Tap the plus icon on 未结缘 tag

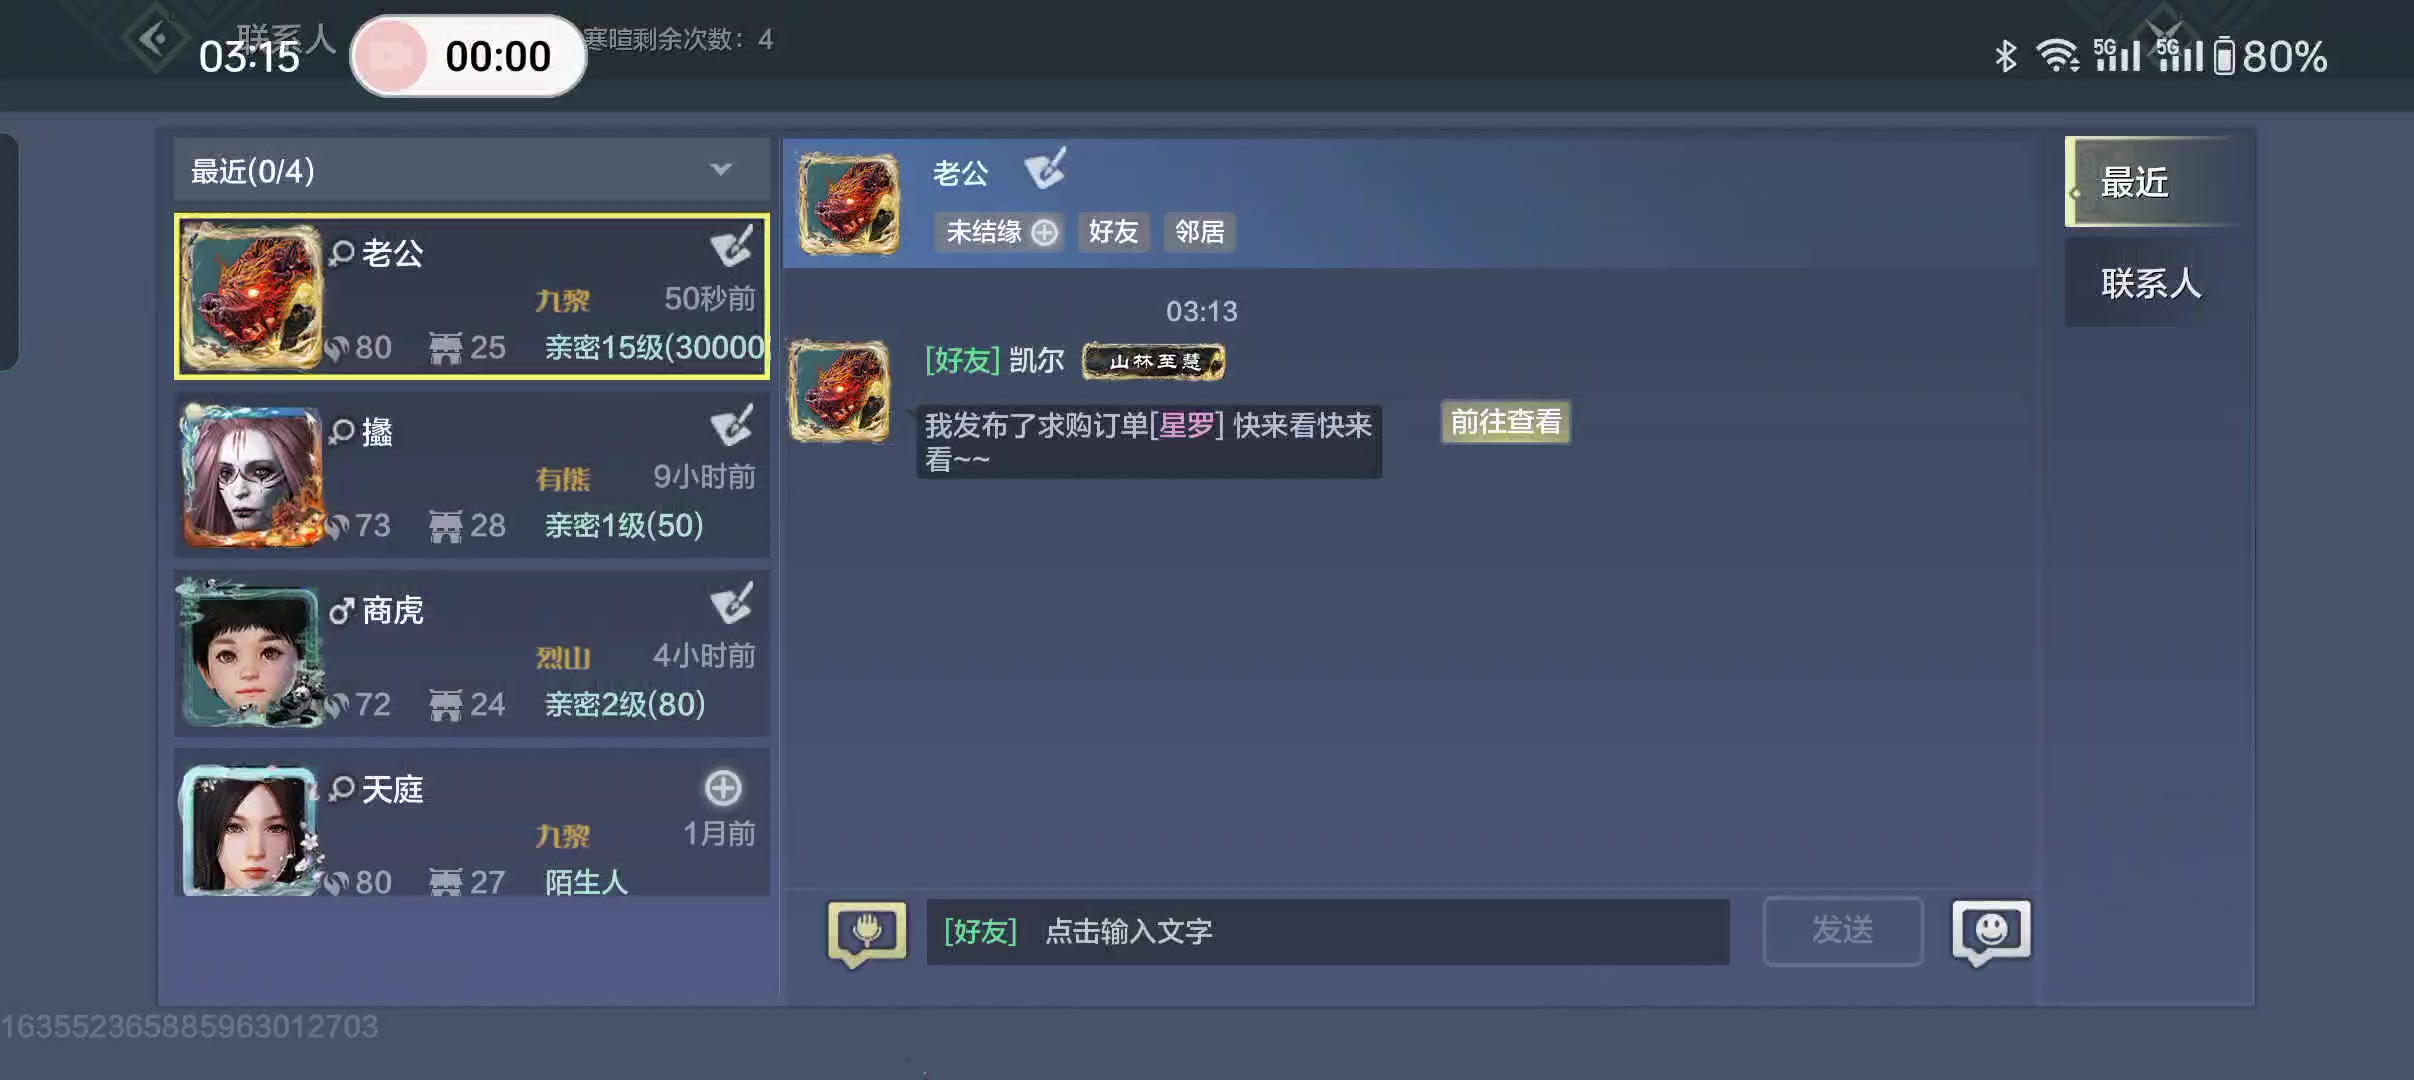point(1044,232)
